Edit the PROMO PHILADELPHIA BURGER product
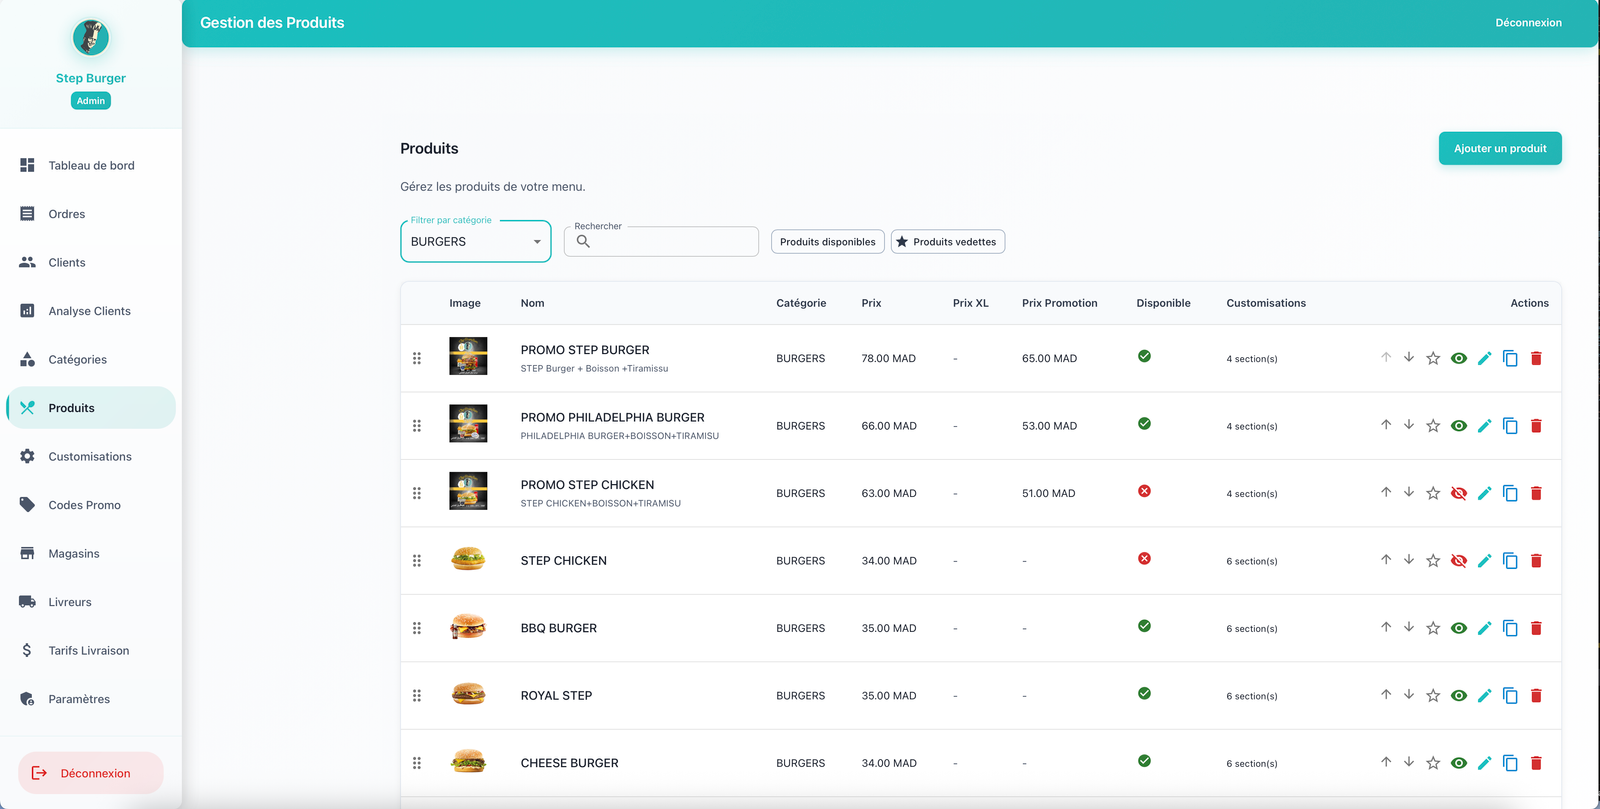Viewport: 1600px width, 809px height. tap(1484, 426)
